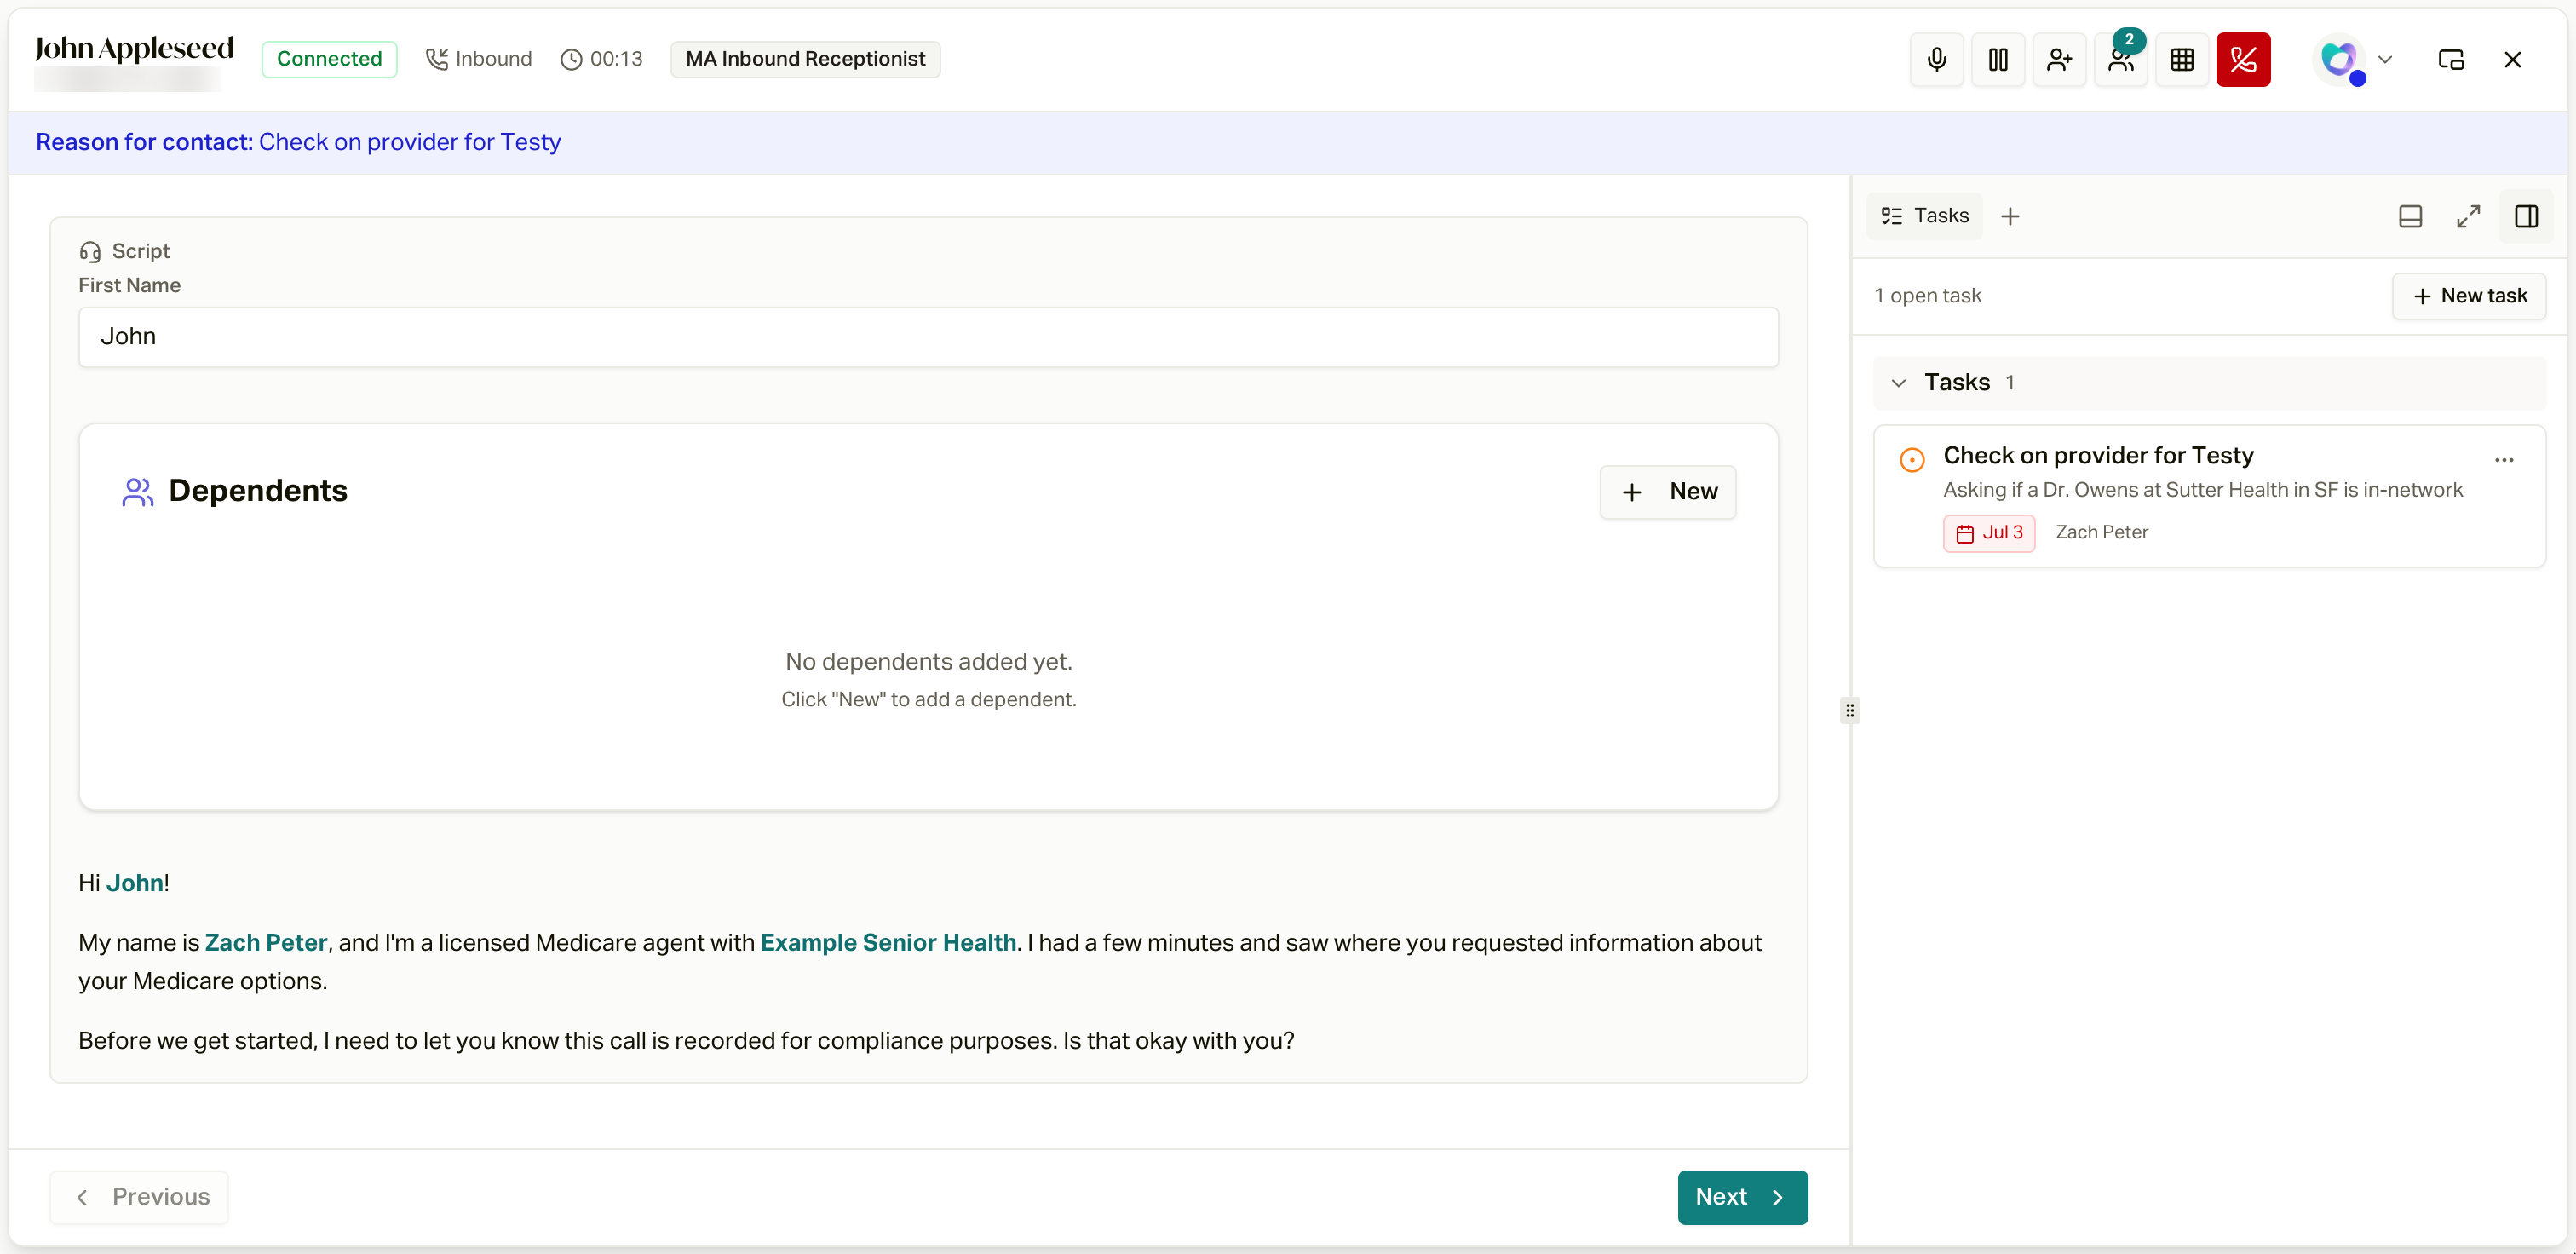Add a New dependent
2576x1254 pixels.
click(x=1668, y=492)
